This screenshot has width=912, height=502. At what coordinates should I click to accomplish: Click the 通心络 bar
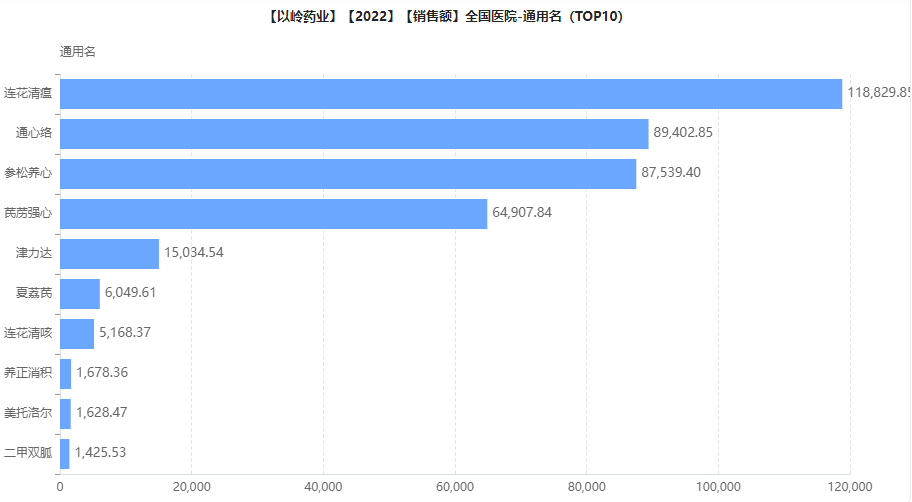click(354, 134)
